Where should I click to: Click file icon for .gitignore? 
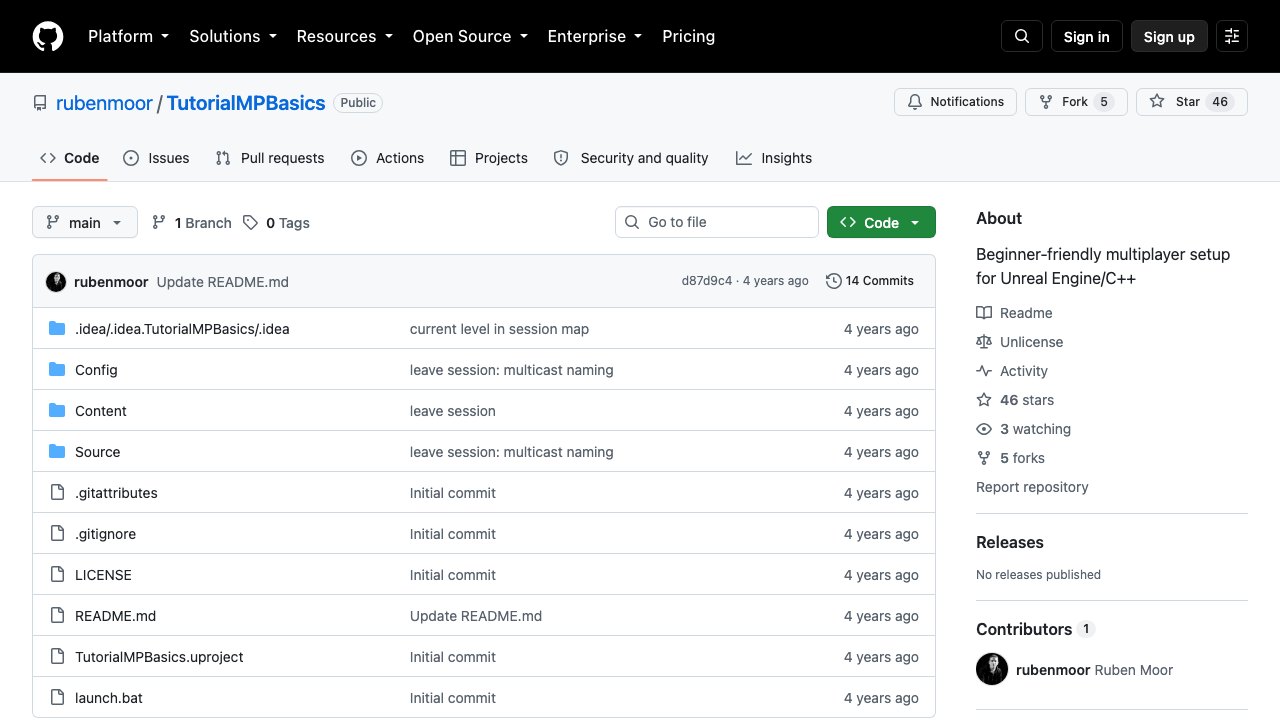point(57,534)
